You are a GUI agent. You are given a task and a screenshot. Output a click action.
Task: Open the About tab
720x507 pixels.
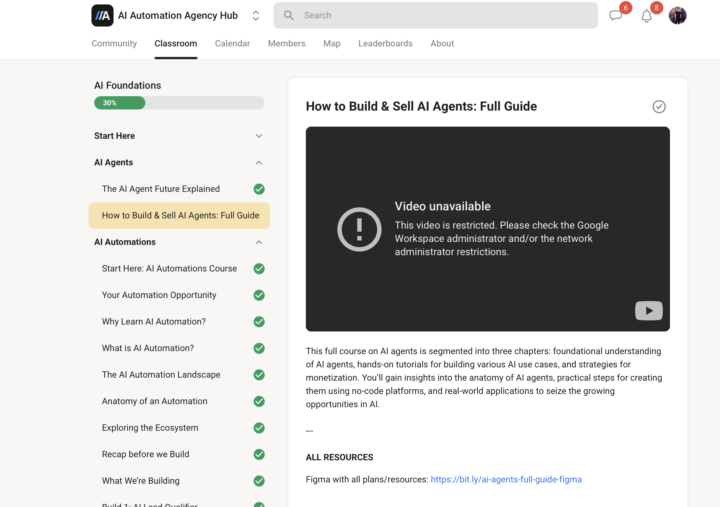point(442,43)
